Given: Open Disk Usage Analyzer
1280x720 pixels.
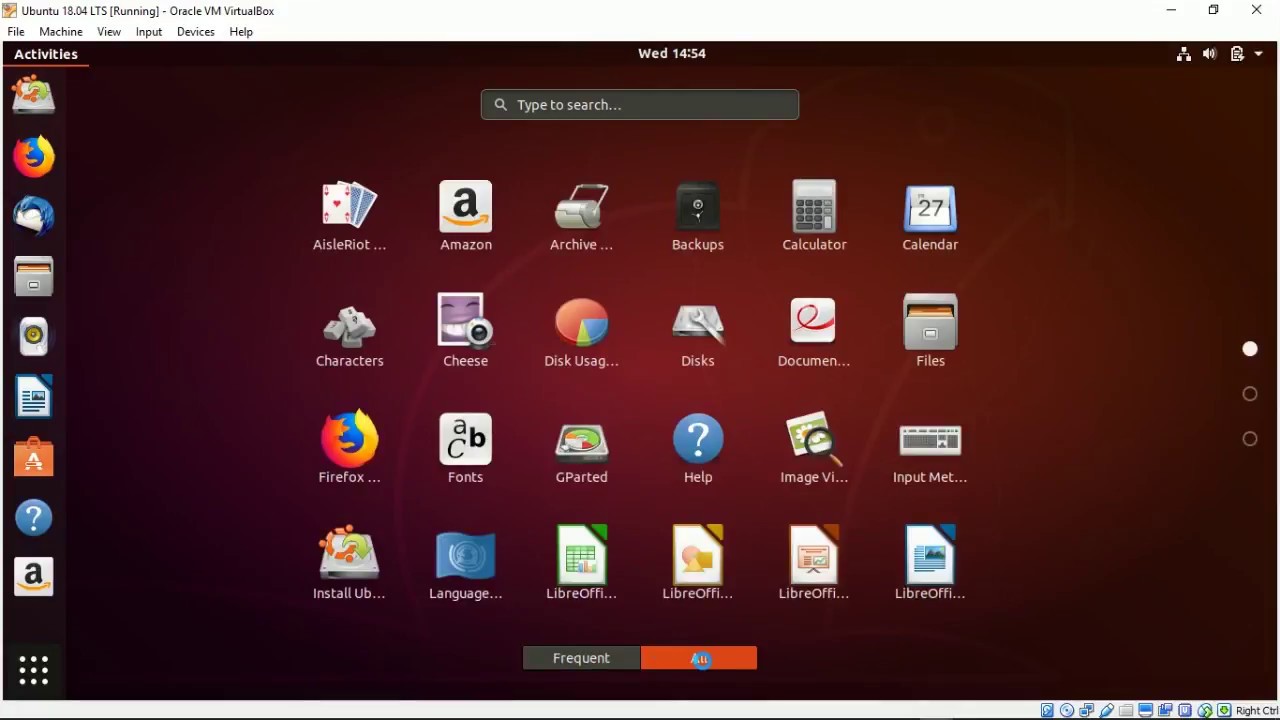Looking at the screenshot, I should 581,332.
